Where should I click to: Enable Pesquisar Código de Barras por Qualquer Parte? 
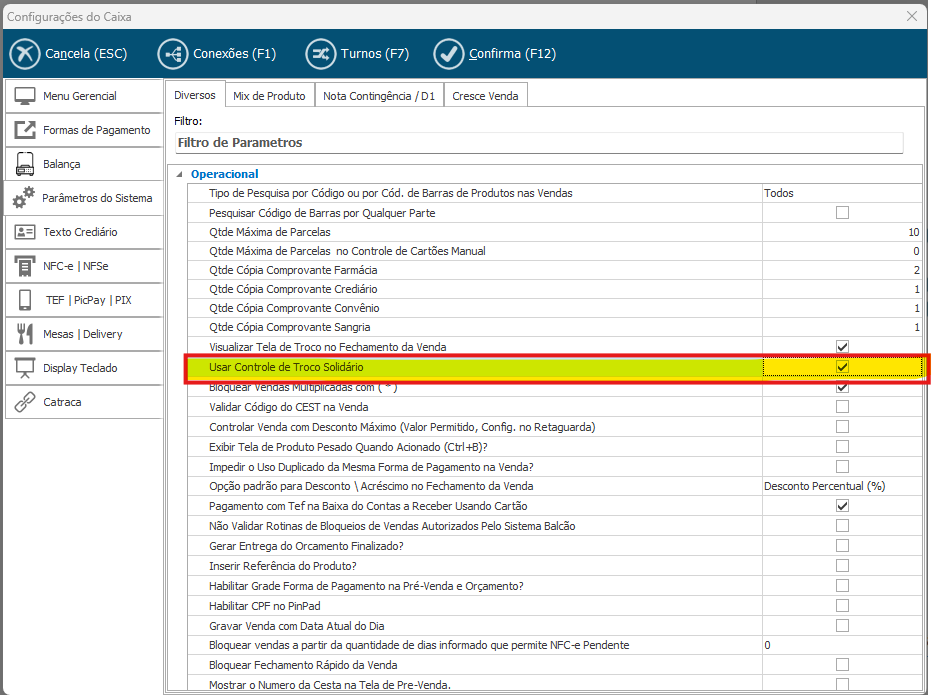click(842, 213)
